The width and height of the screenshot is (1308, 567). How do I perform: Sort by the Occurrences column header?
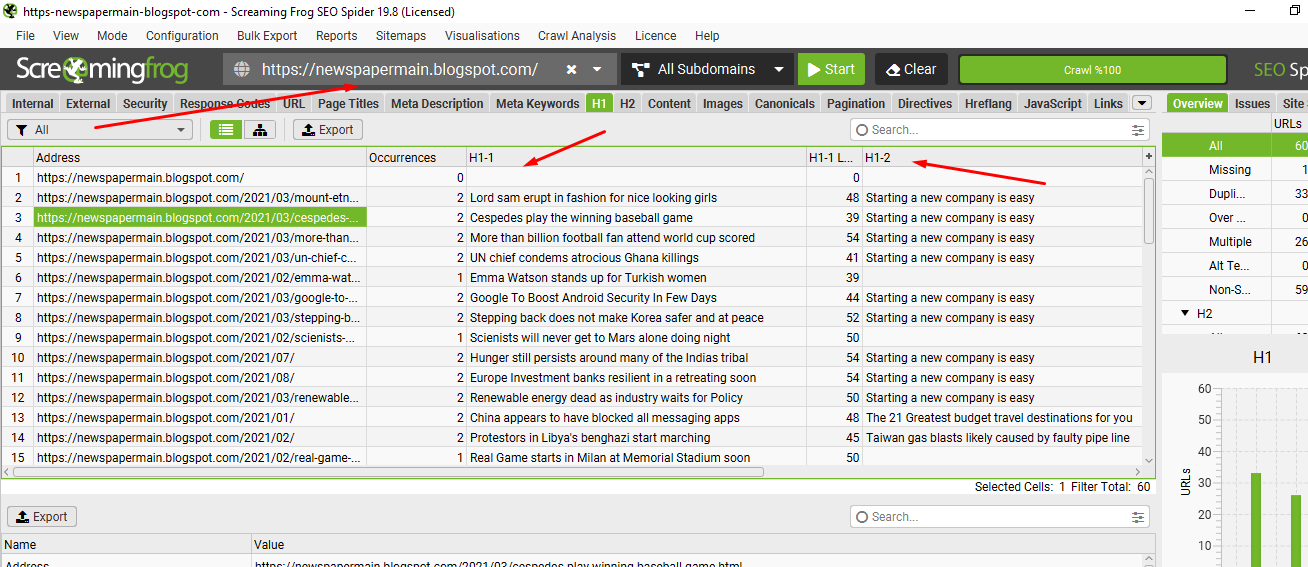tap(416, 157)
